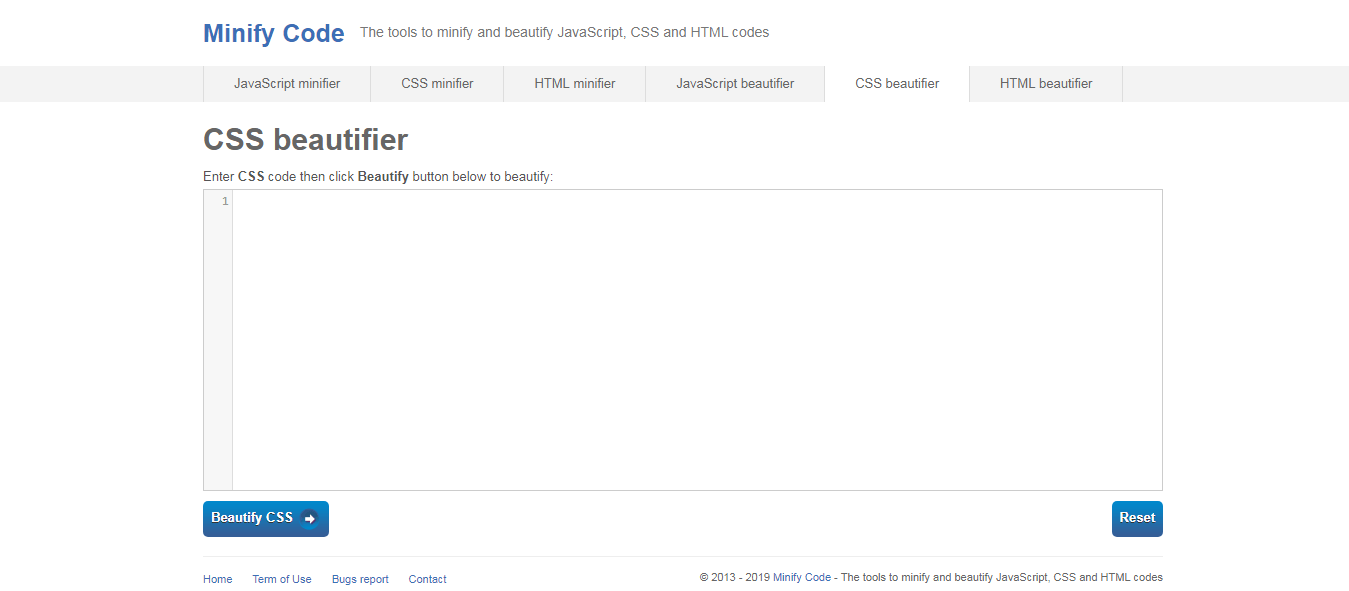Switch to the JavaScript minifier tab
The height and width of the screenshot is (591, 1349).
click(286, 83)
